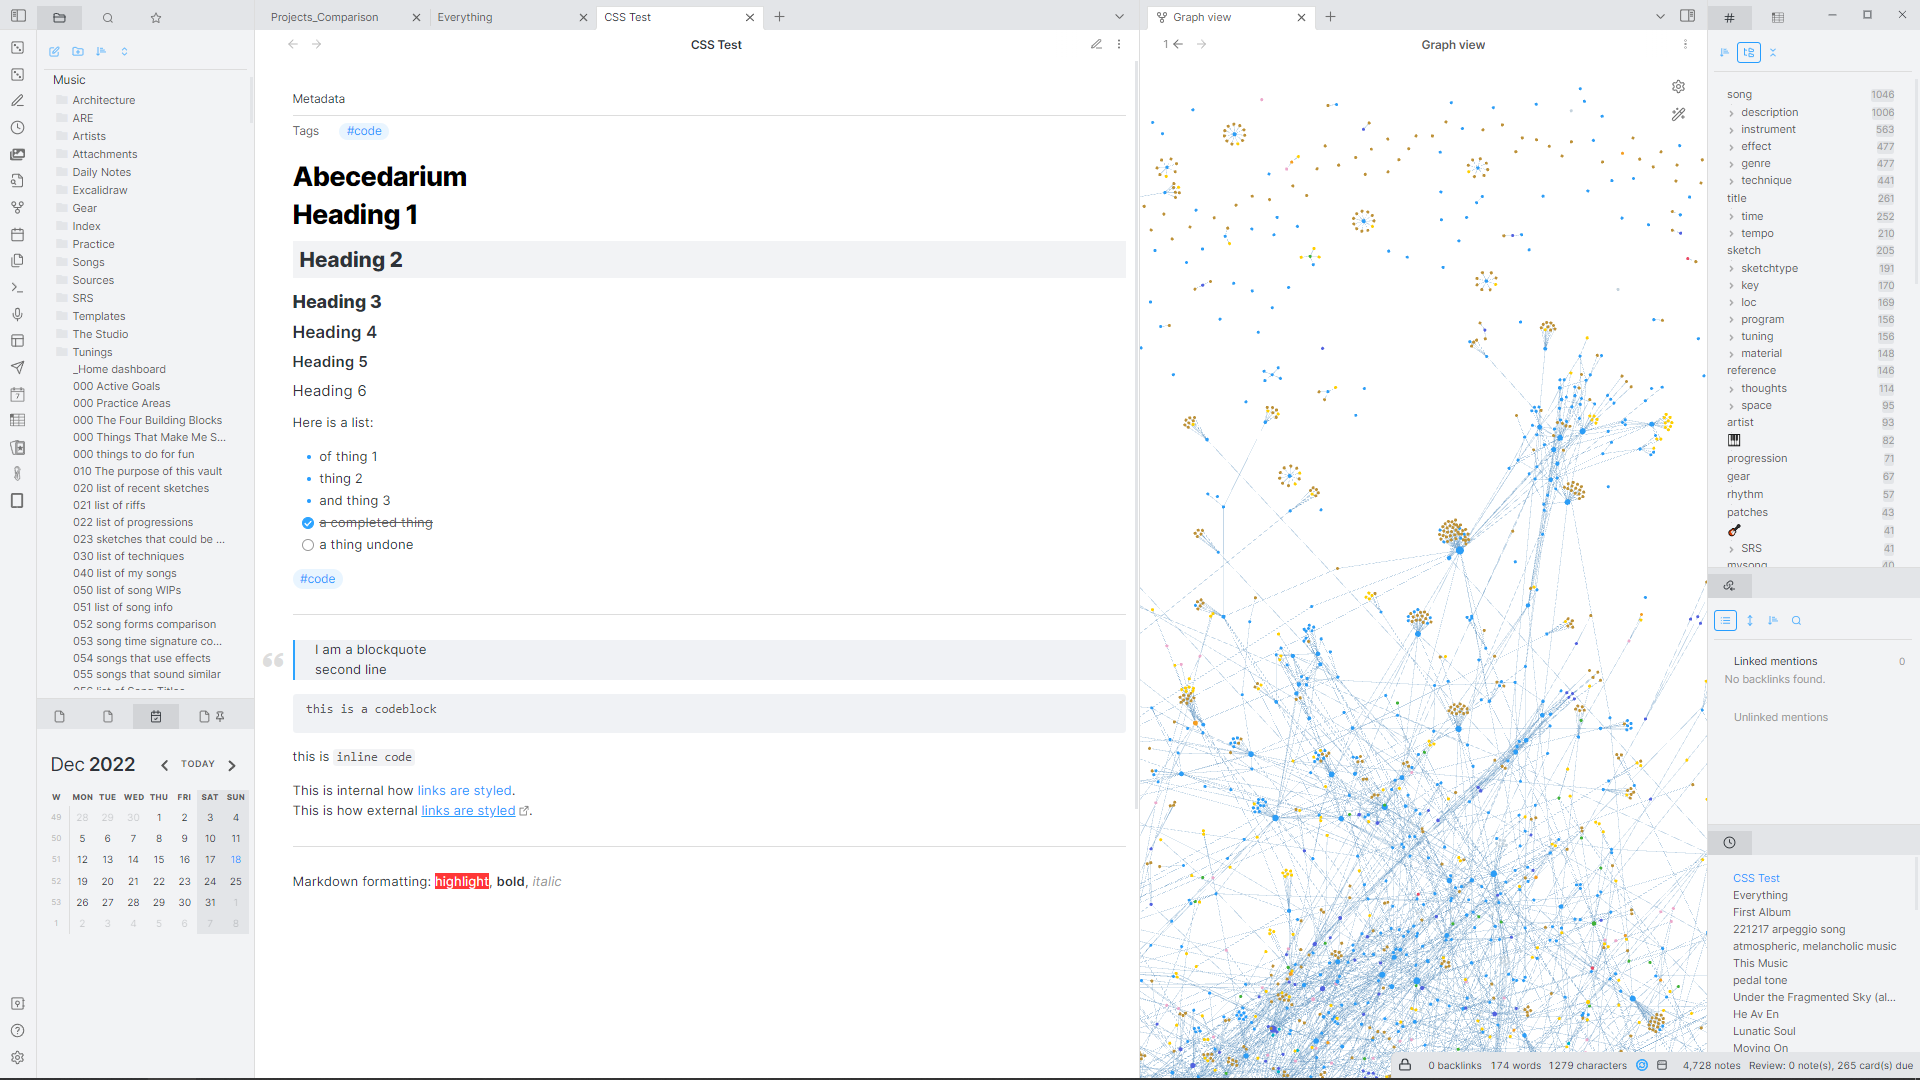Expand the thoughts tag group
The width and height of the screenshot is (1920, 1080).
(1731, 389)
